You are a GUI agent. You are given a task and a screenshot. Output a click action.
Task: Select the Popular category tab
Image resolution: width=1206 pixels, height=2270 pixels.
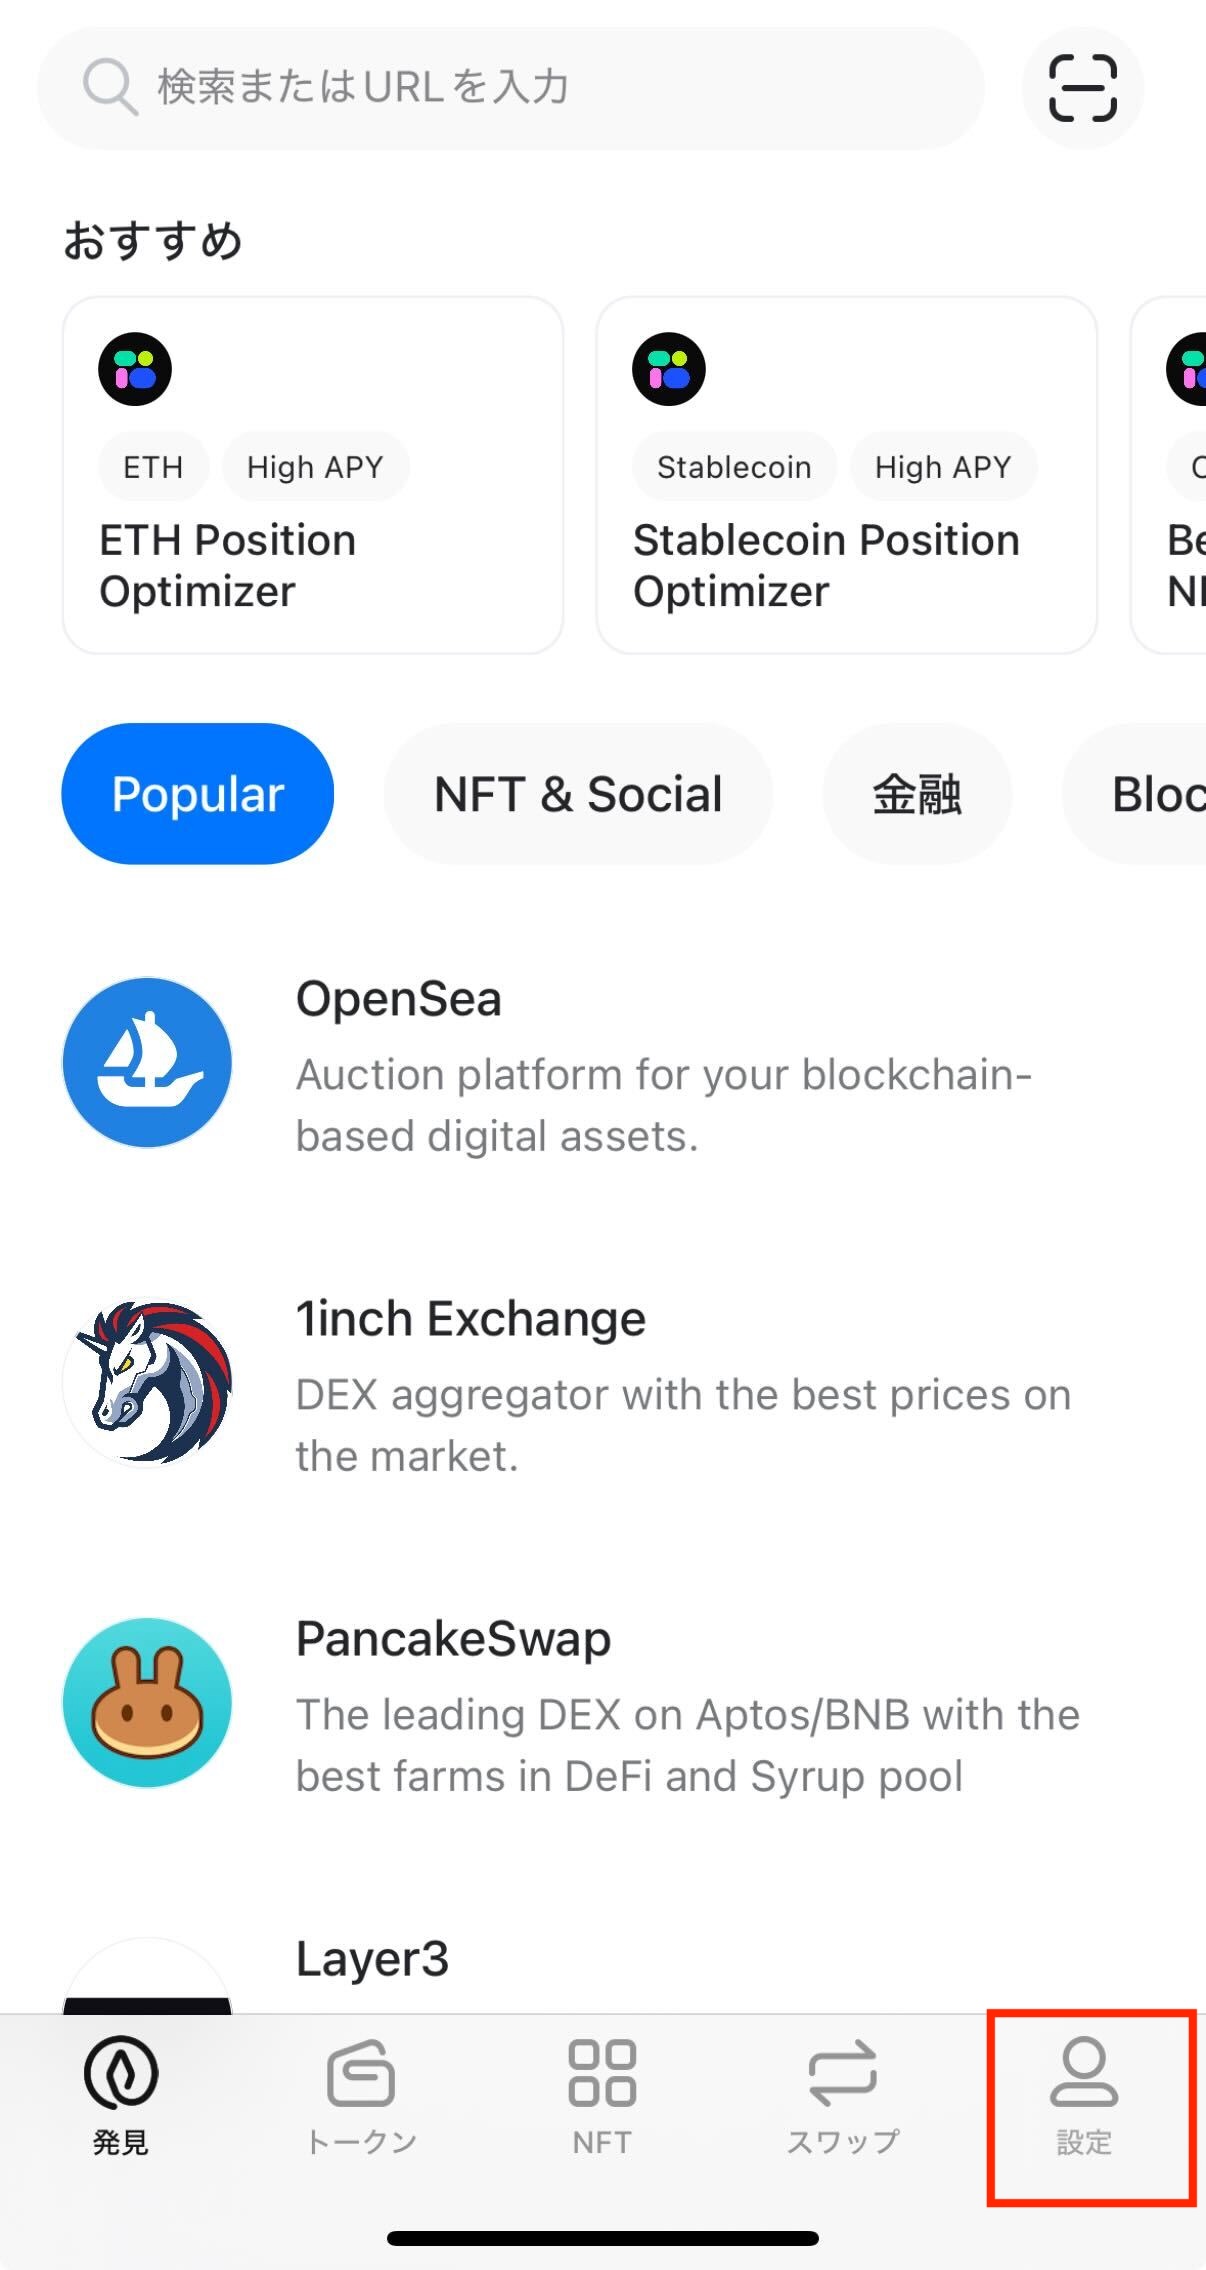(198, 794)
